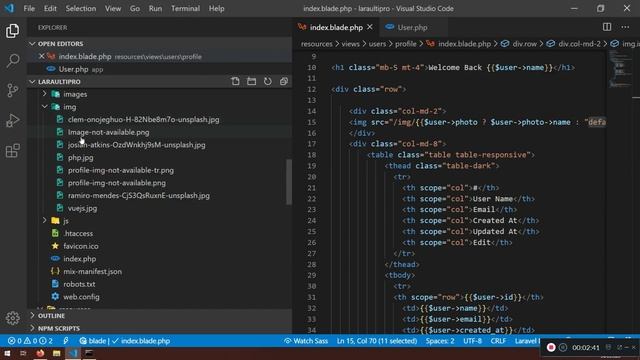Refresh the explorer tree

pyautogui.click(x=267, y=81)
